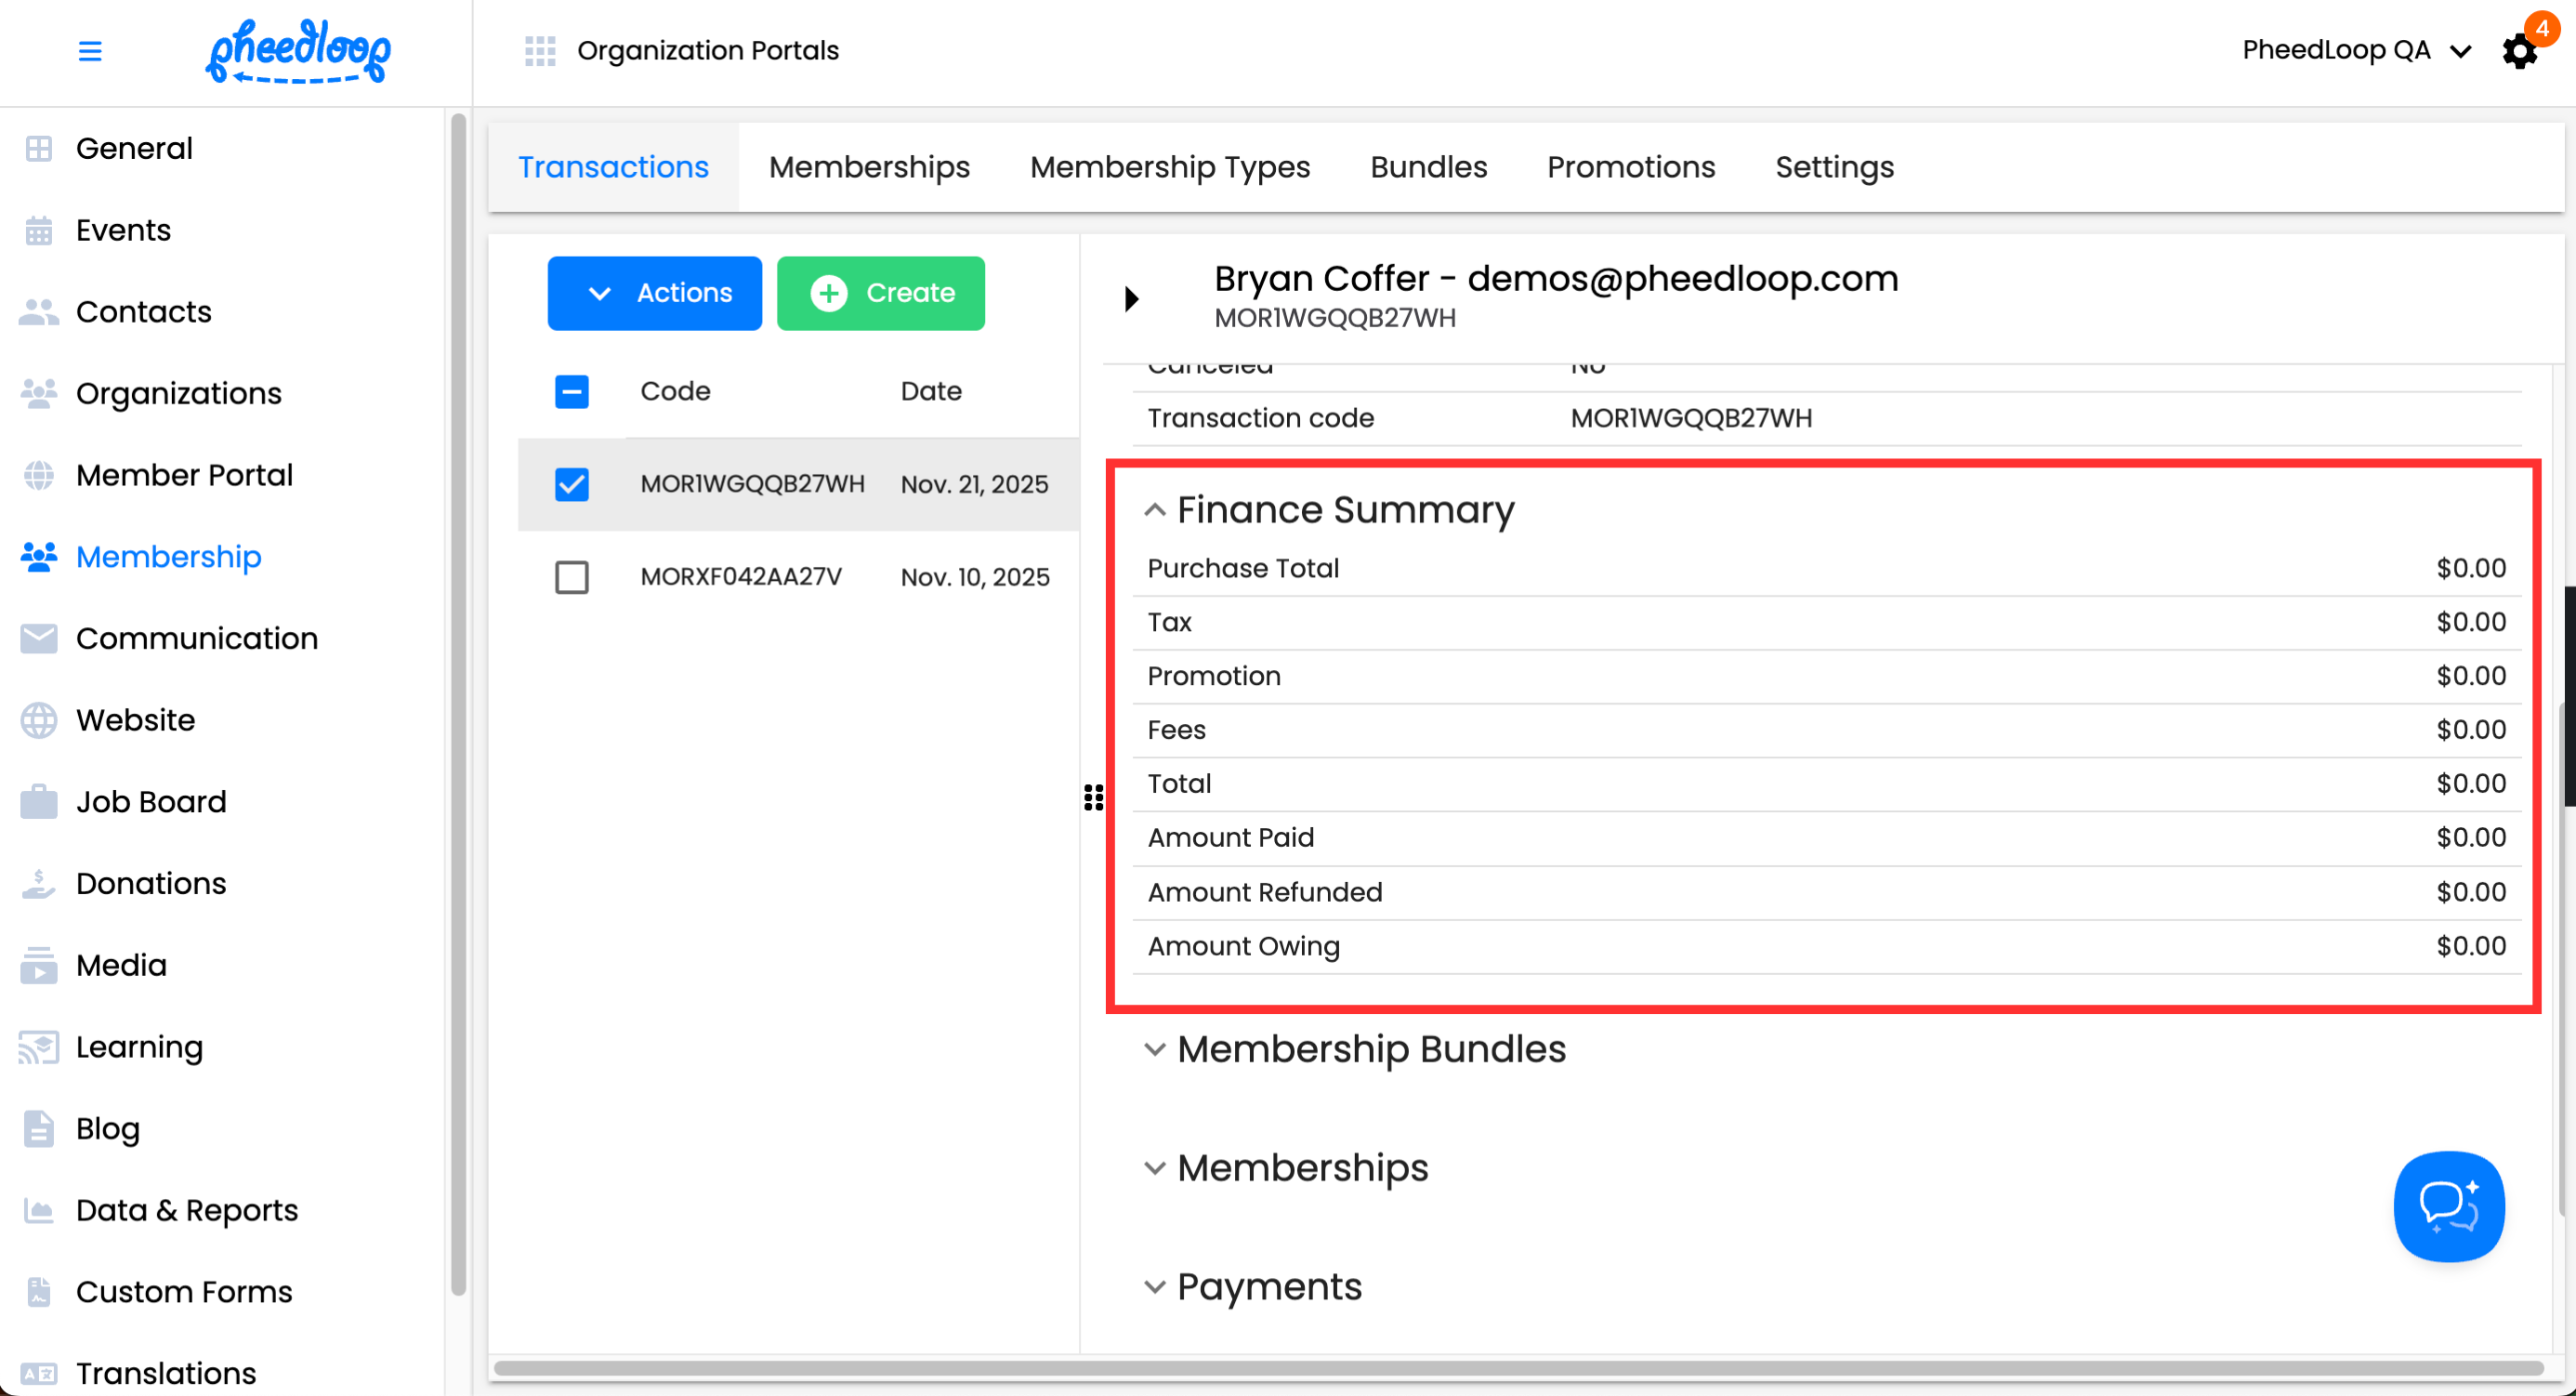Screen dimensions: 2576x1396
Task: Collapse the Finance Summary section
Action: (x=1154, y=510)
